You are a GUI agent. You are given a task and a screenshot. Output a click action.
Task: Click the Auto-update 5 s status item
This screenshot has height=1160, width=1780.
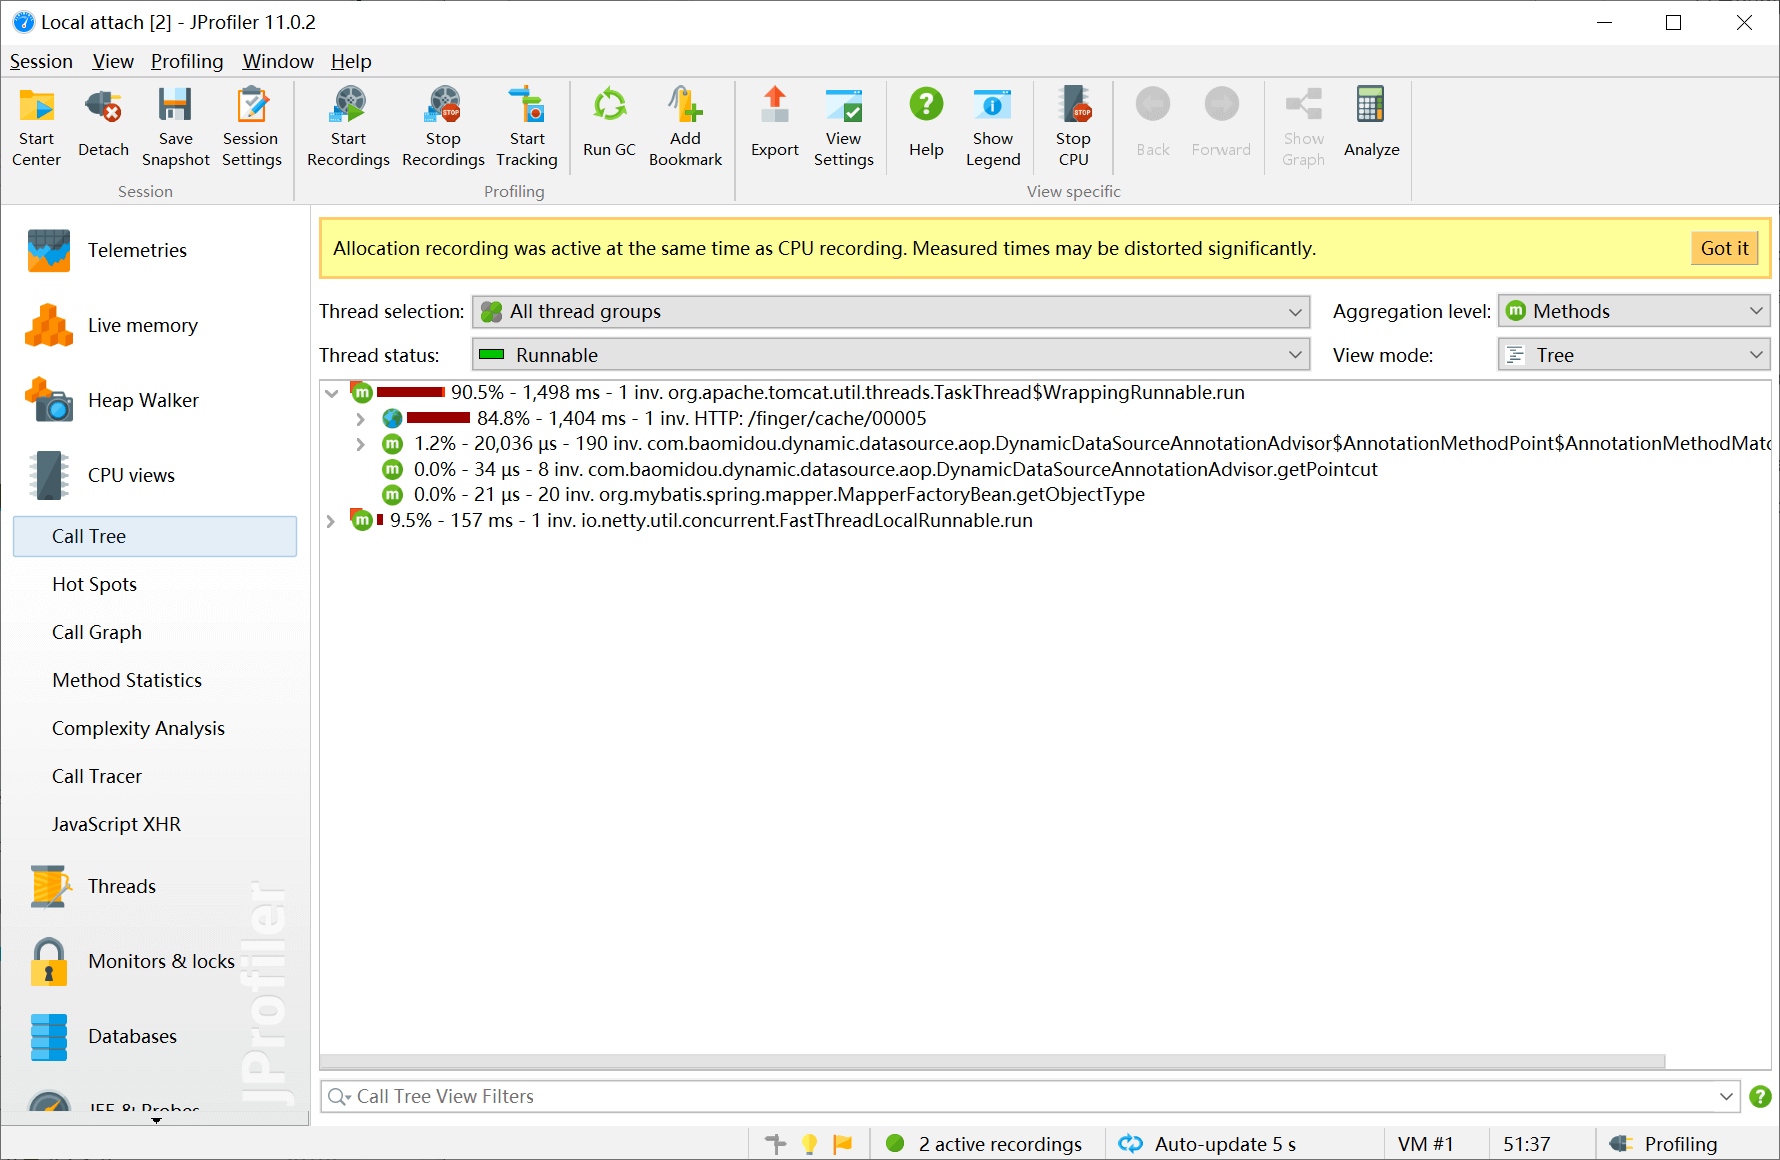[x=1208, y=1144]
